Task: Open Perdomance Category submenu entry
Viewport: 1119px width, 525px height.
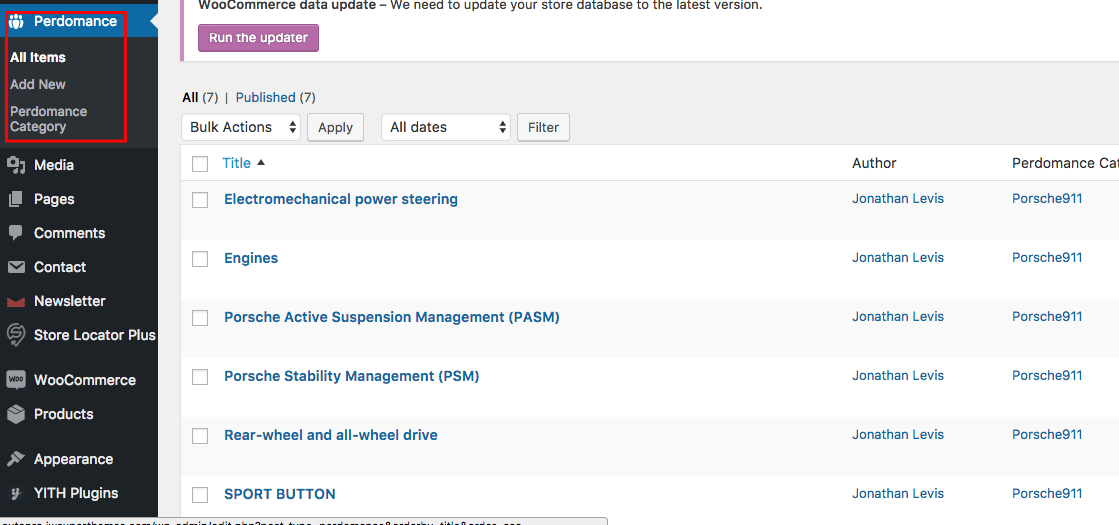Action: pos(49,119)
